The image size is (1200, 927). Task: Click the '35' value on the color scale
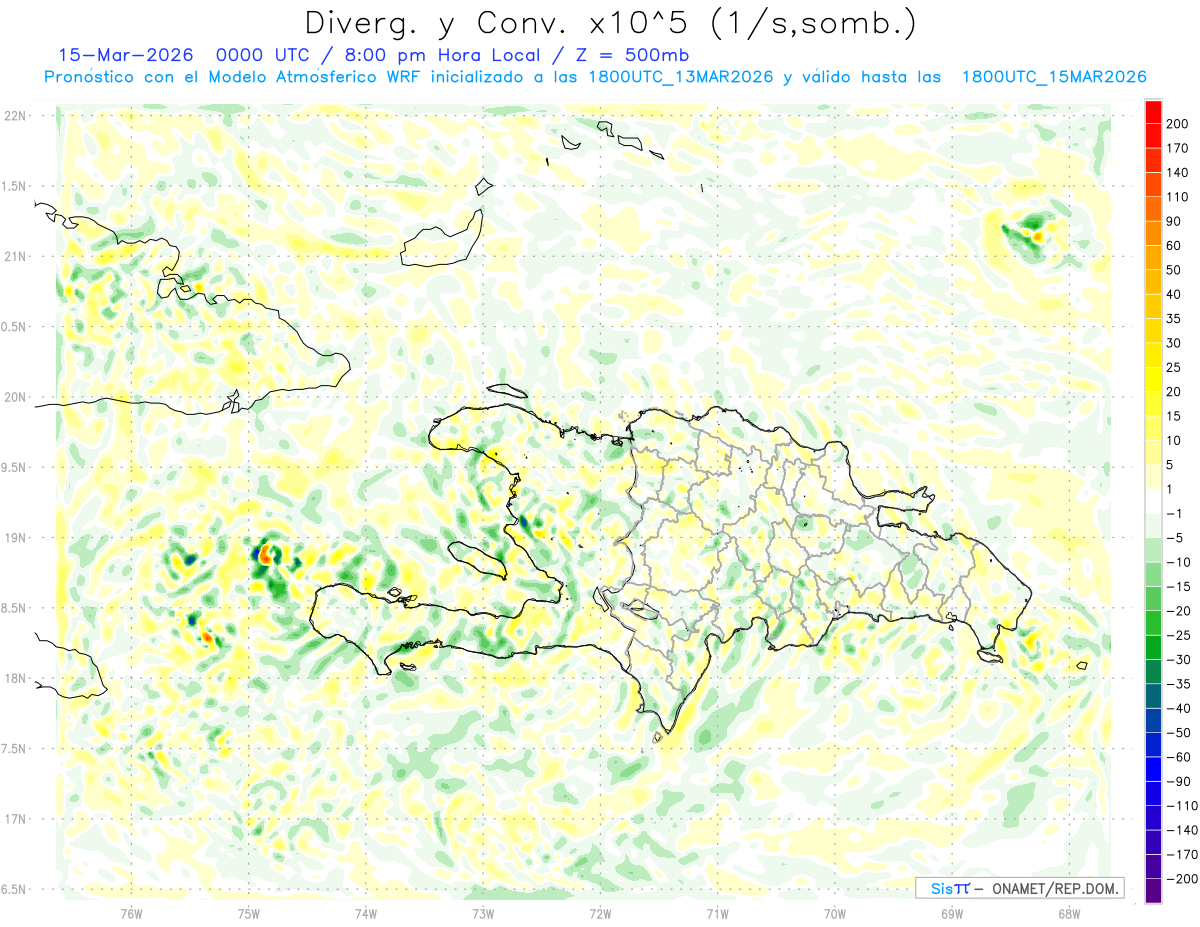[x=1174, y=319]
